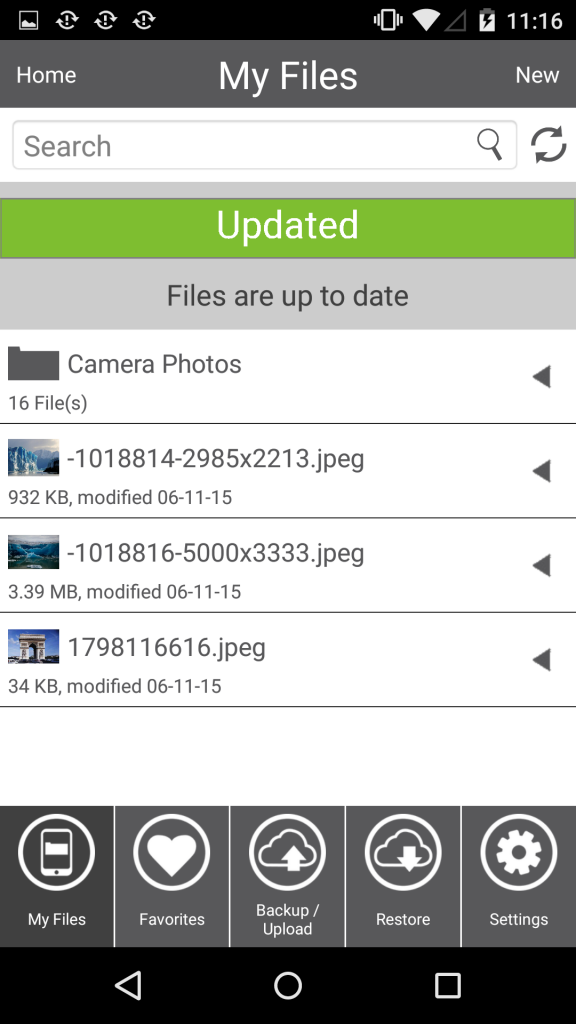The image size is (576, 1024).
Task: Expand the Camera Photos folder options
Action: coord(542,377)
